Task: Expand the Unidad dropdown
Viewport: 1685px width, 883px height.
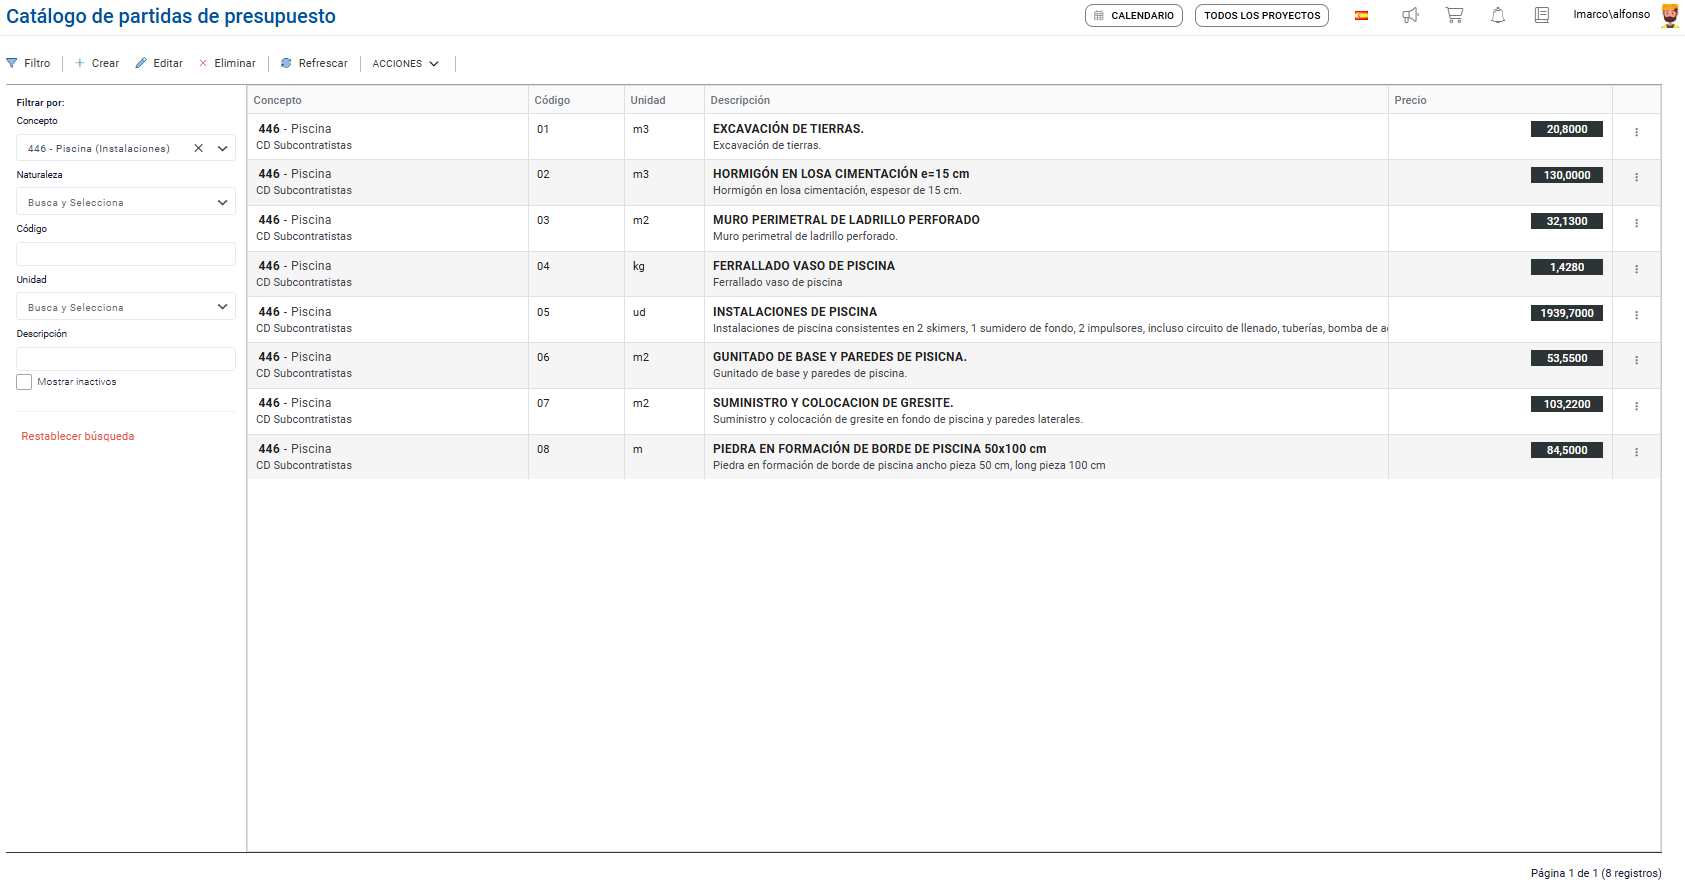Action: coord(222,307)
